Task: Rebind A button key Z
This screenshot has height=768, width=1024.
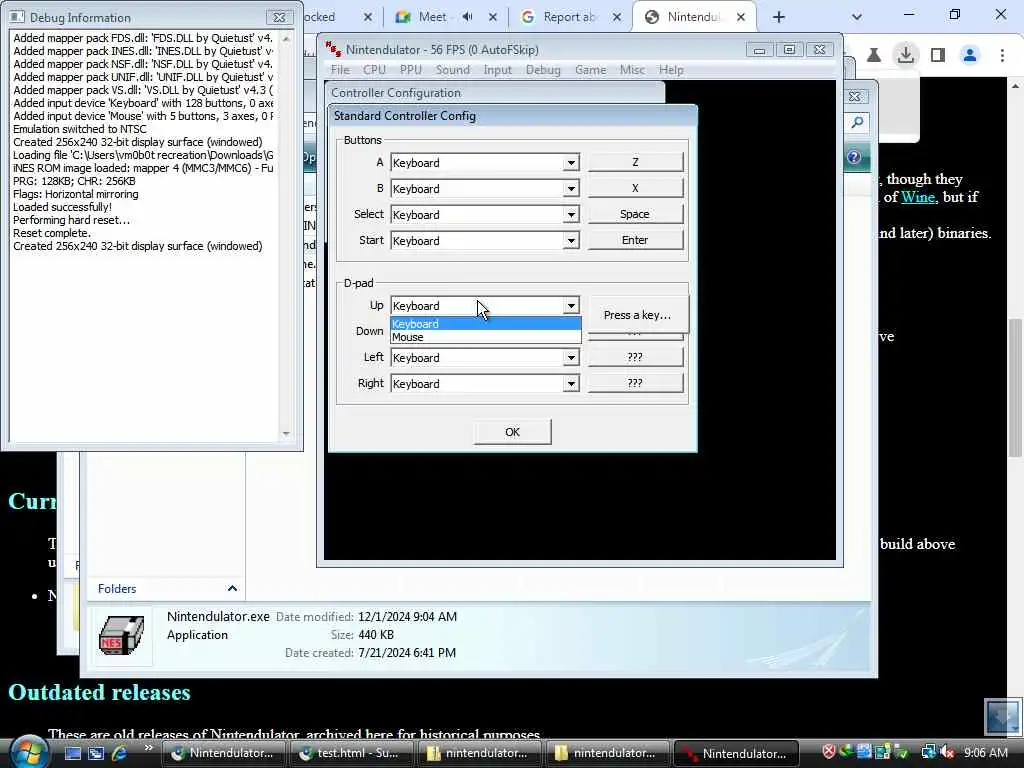Action: pos(635,162)
